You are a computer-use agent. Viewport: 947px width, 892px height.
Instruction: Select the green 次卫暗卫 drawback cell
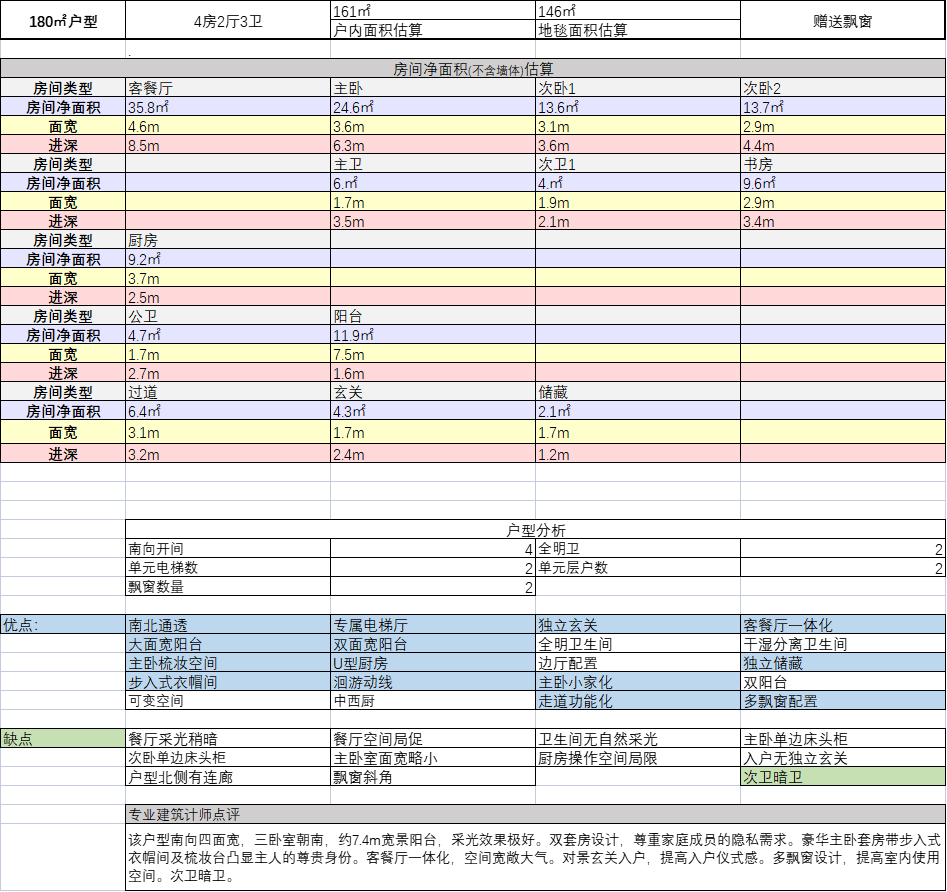coord(843,777)
